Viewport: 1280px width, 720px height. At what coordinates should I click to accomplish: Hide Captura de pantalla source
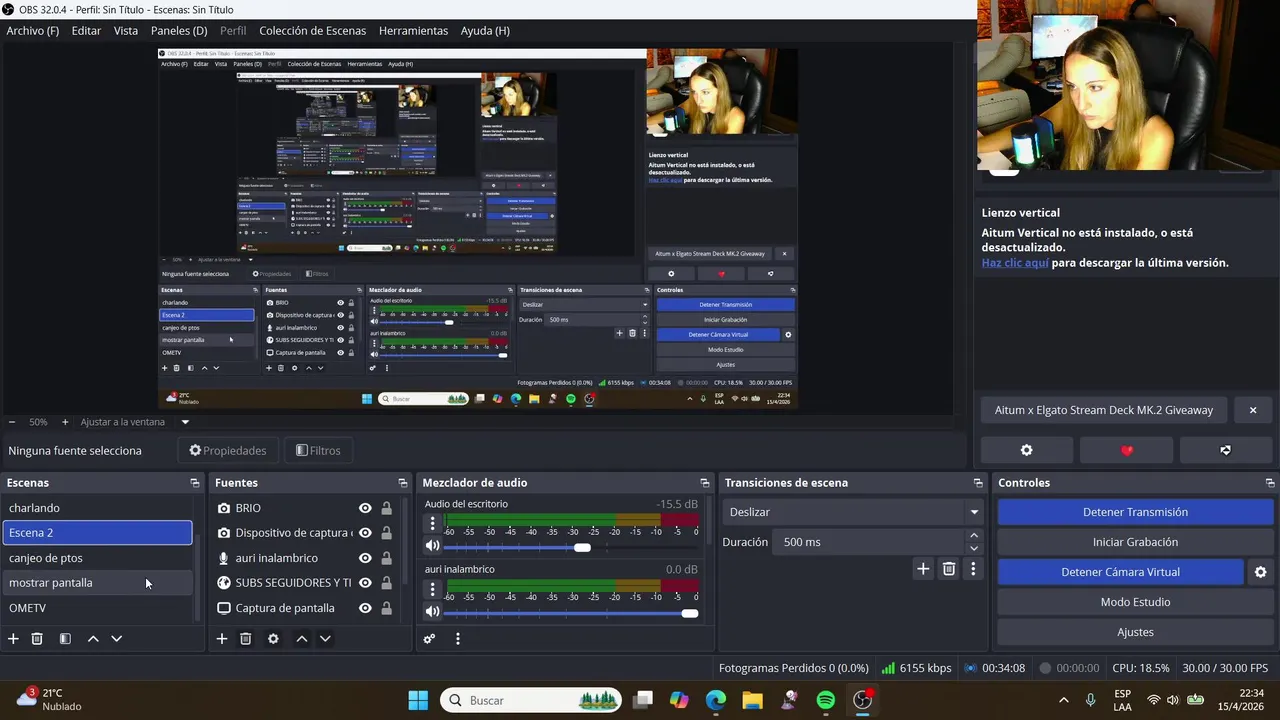coord(365,608)
